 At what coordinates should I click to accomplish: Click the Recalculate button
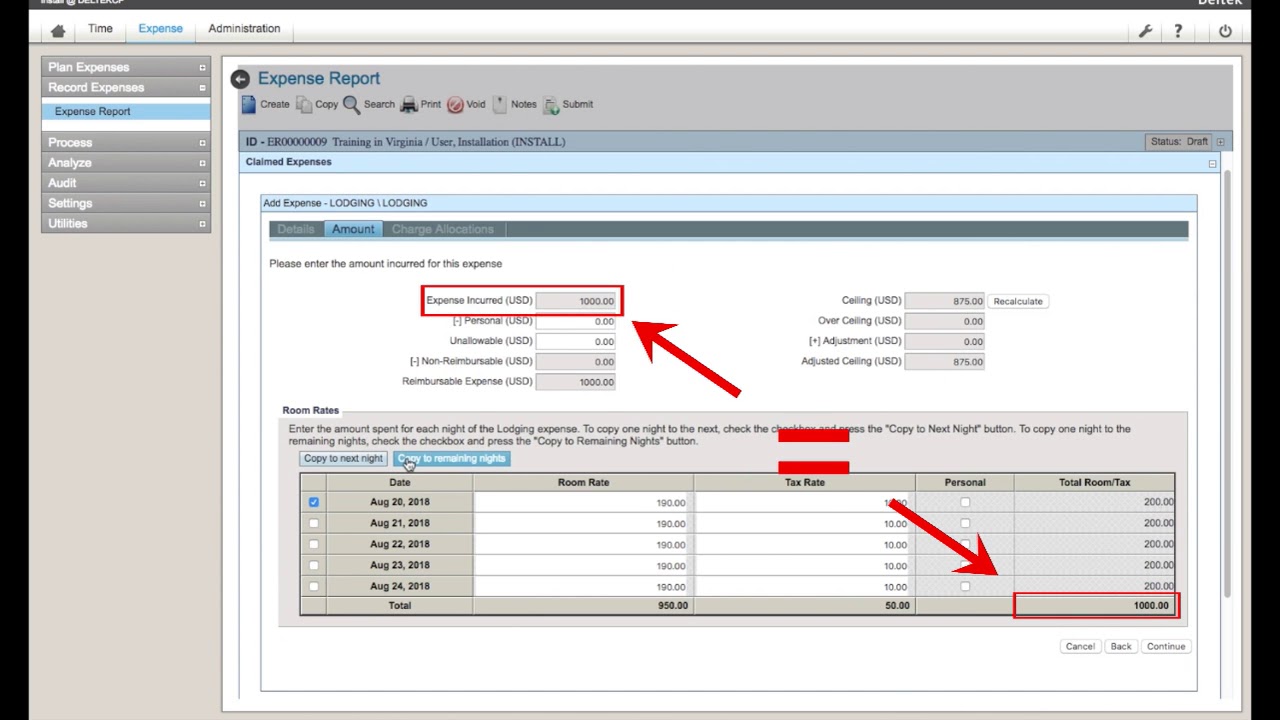(1018, 301)
